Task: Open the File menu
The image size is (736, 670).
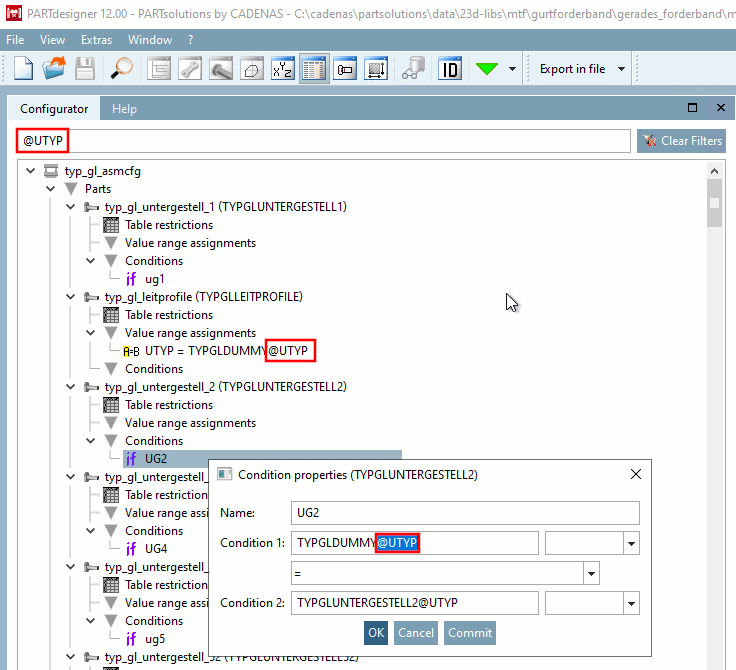Action: point(15,40)
